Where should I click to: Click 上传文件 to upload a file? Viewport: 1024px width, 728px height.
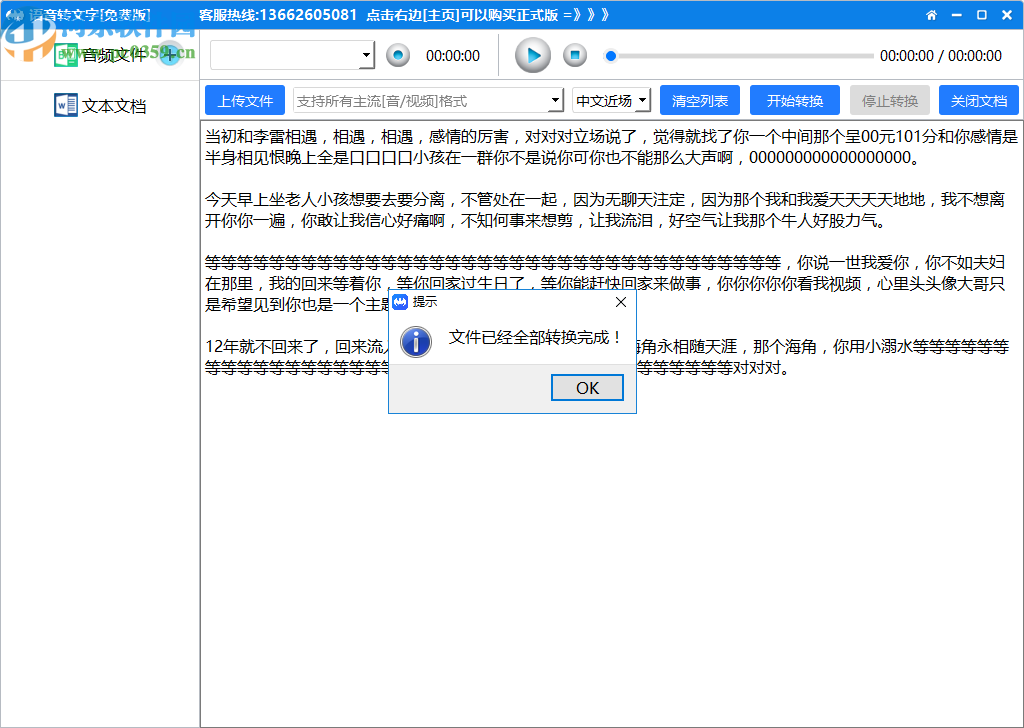pyautogui.click(x=244, y=100)
